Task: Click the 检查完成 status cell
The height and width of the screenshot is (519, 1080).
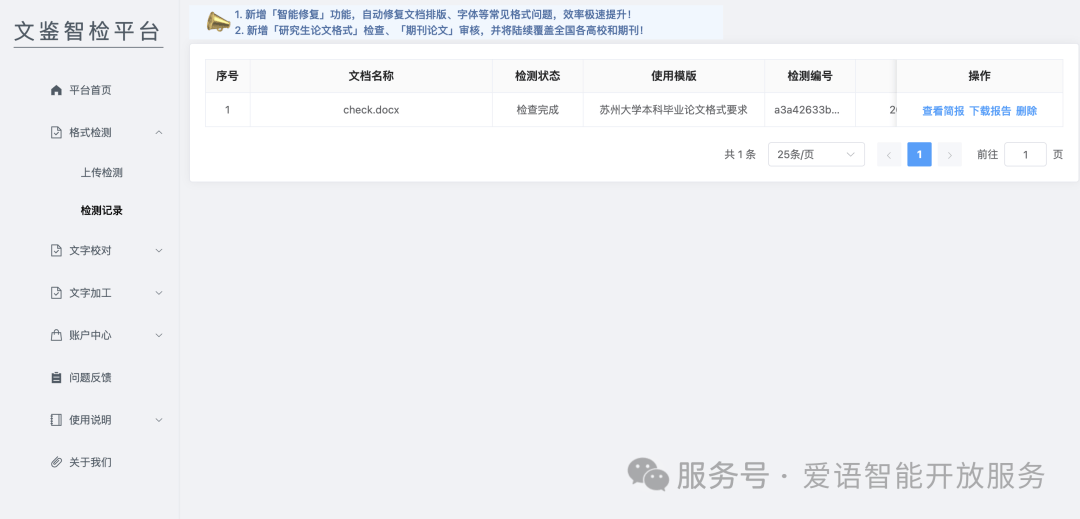Action: pos(537,110)
